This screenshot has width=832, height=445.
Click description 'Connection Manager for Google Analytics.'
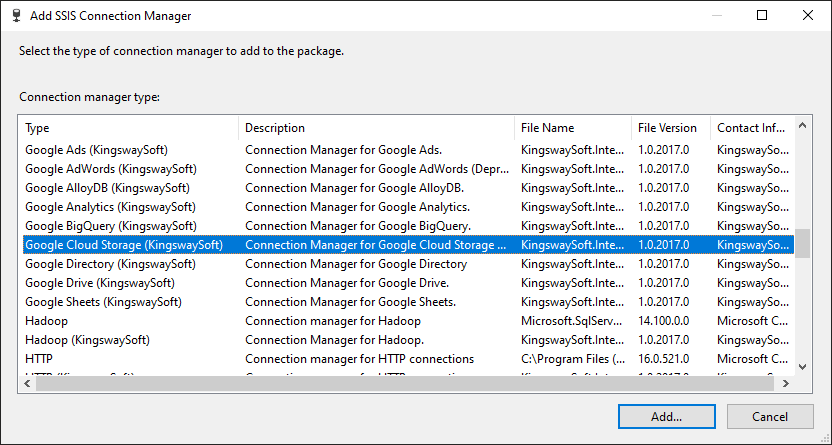[357, 207]
